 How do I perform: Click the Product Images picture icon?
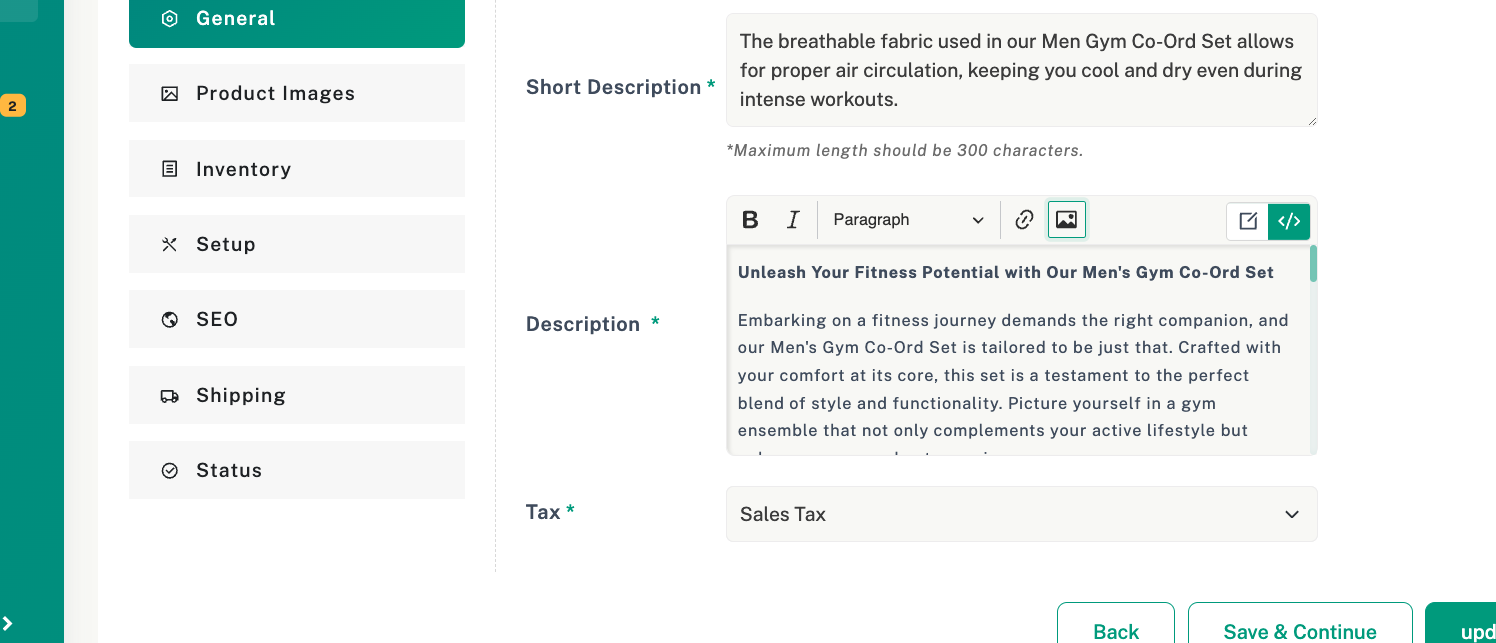(x=170, y=94)
